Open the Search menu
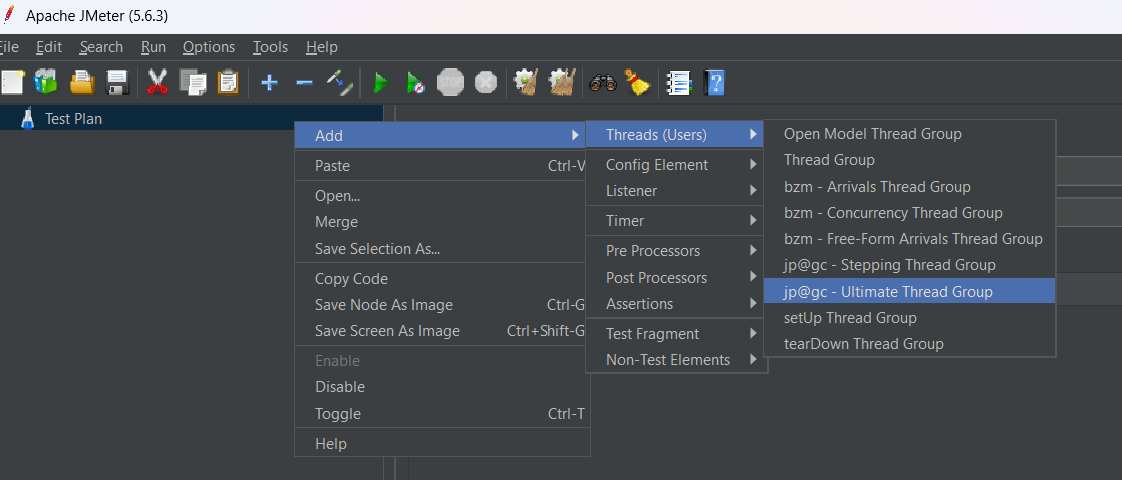Viewport: 1122px width, 480px height. [x=101, y=46]
